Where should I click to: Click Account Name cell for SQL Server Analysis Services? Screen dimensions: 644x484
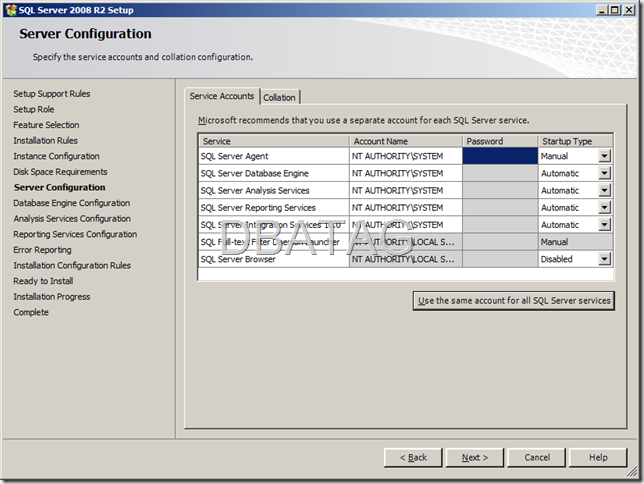tap(406, 191)
